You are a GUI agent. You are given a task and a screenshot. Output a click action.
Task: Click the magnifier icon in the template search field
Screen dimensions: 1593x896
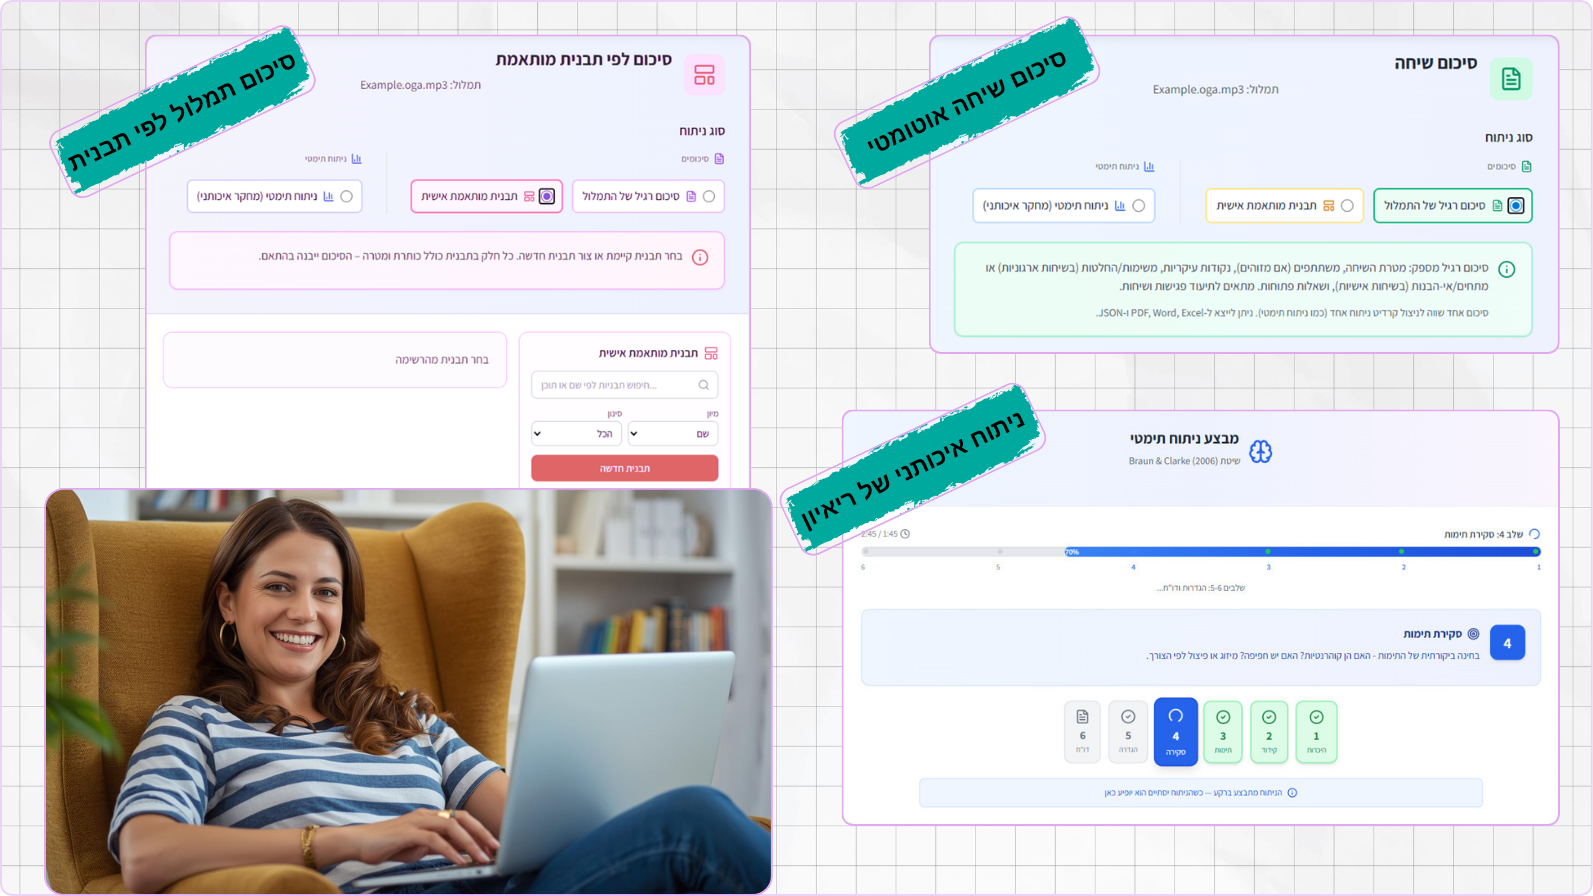point(704,385)
